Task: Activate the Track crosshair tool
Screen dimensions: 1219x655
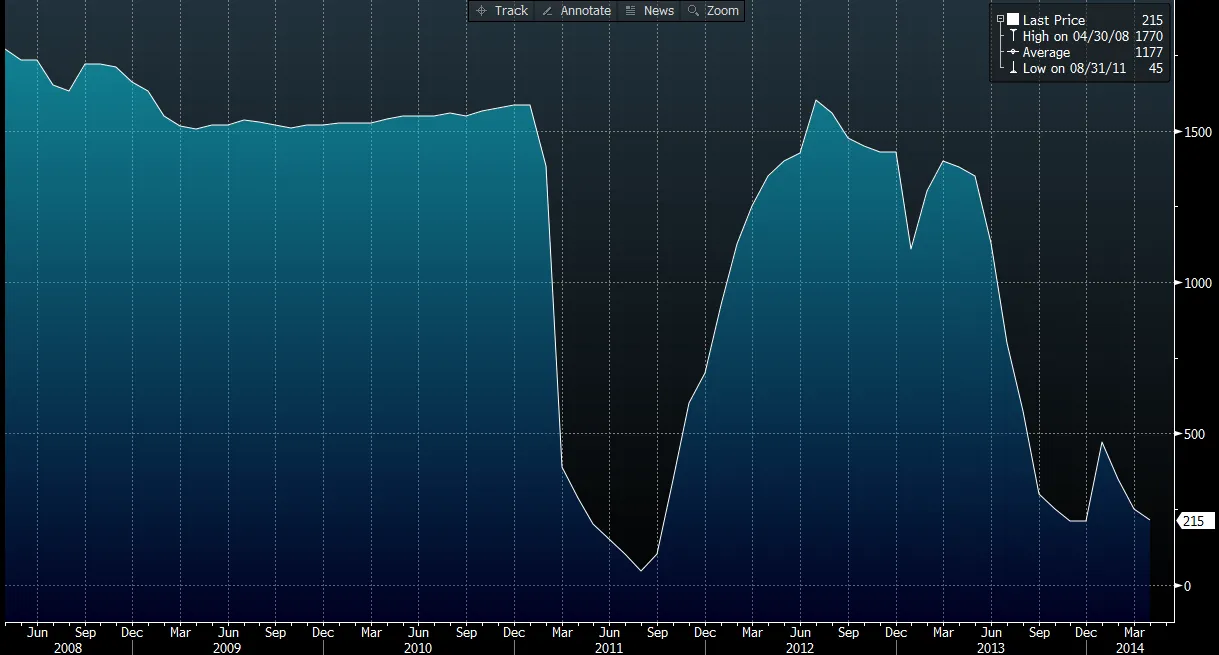Action: 502,11
